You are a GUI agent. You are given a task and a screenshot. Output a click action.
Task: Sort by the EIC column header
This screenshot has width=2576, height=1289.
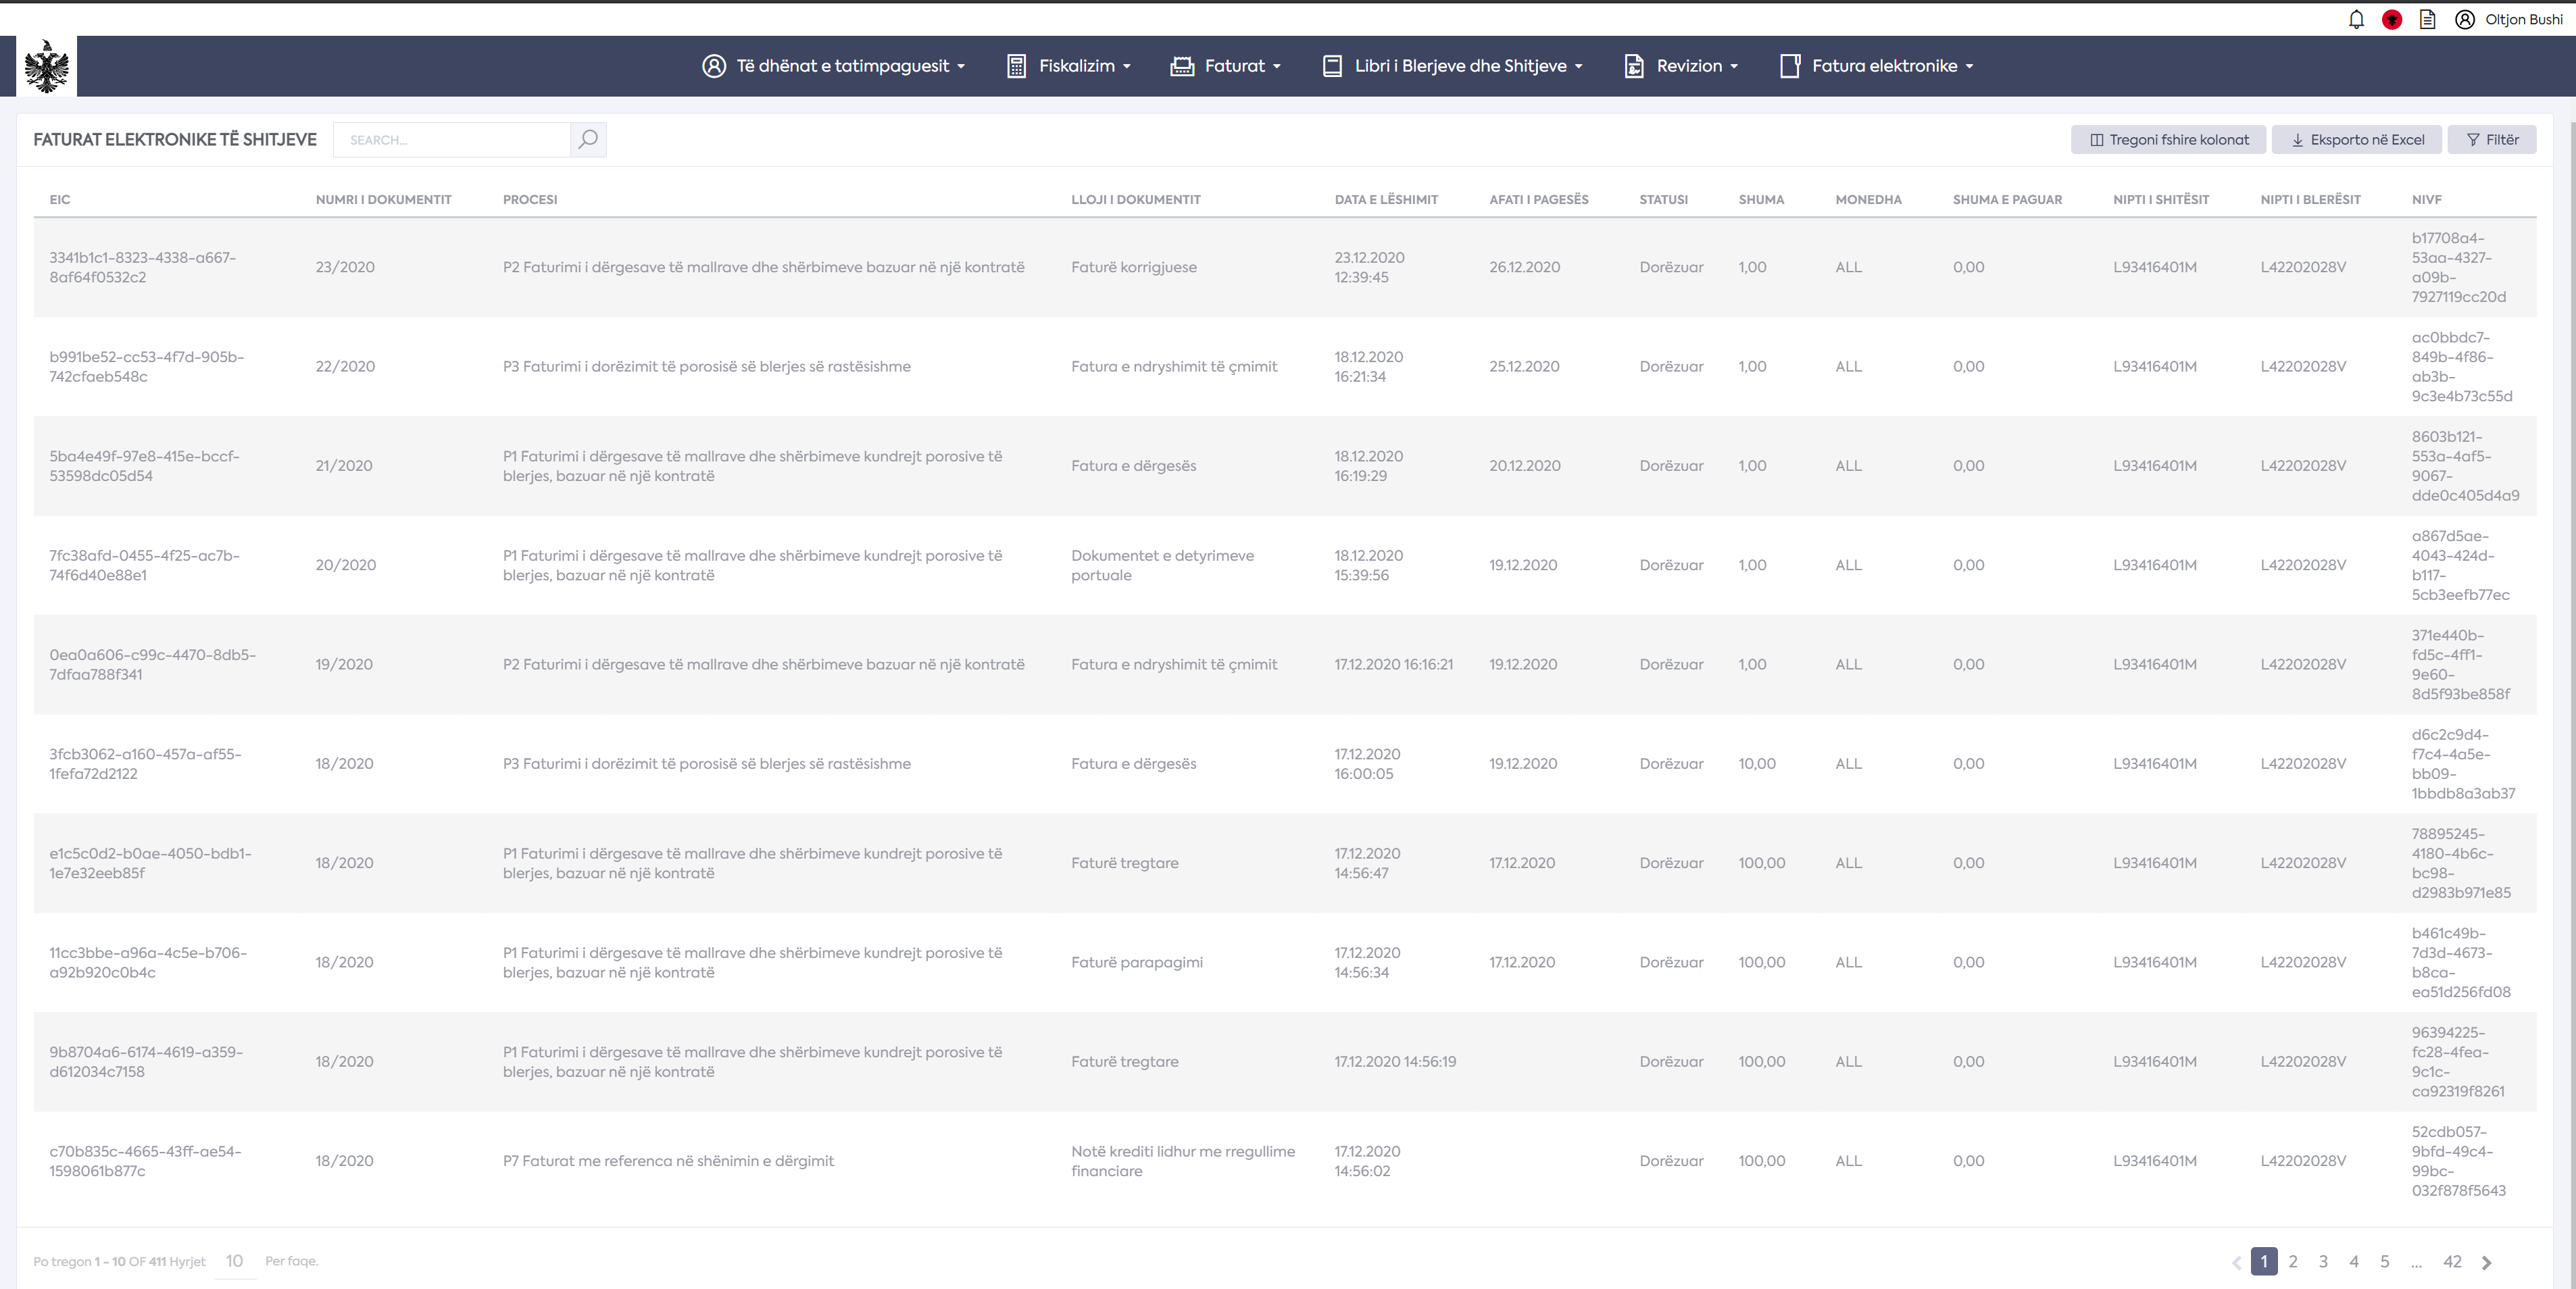pos(60,199)
